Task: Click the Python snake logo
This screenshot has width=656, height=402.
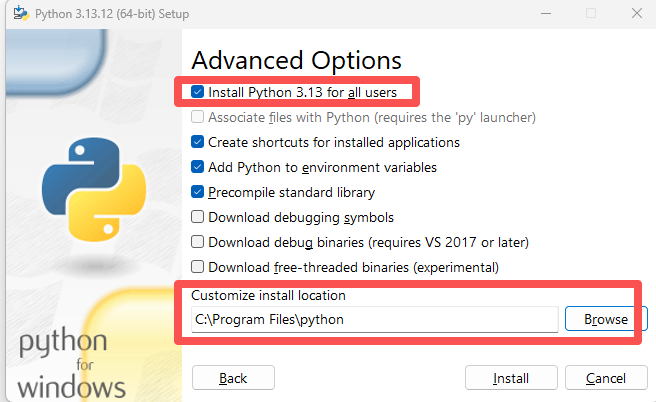Action: tap(94, 189)
